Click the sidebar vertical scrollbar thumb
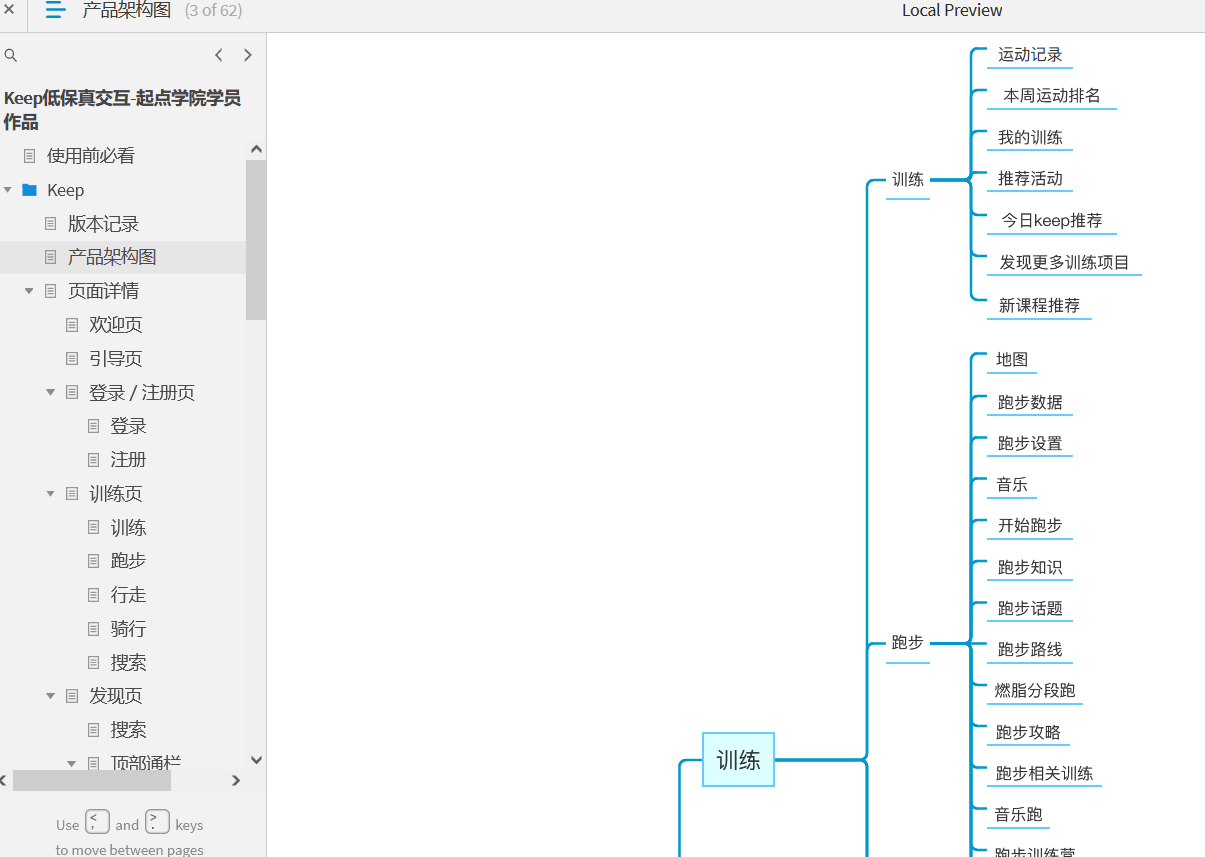 click(256, 240)
